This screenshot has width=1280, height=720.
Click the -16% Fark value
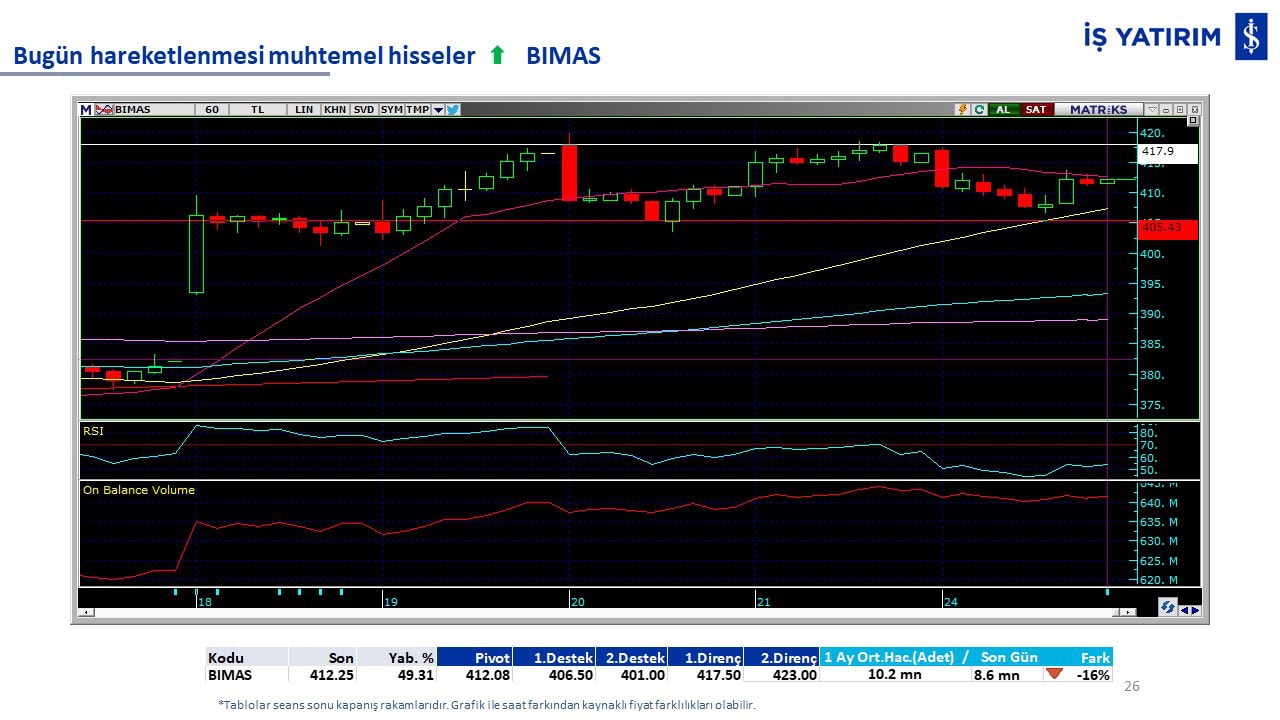[1093, 675]
